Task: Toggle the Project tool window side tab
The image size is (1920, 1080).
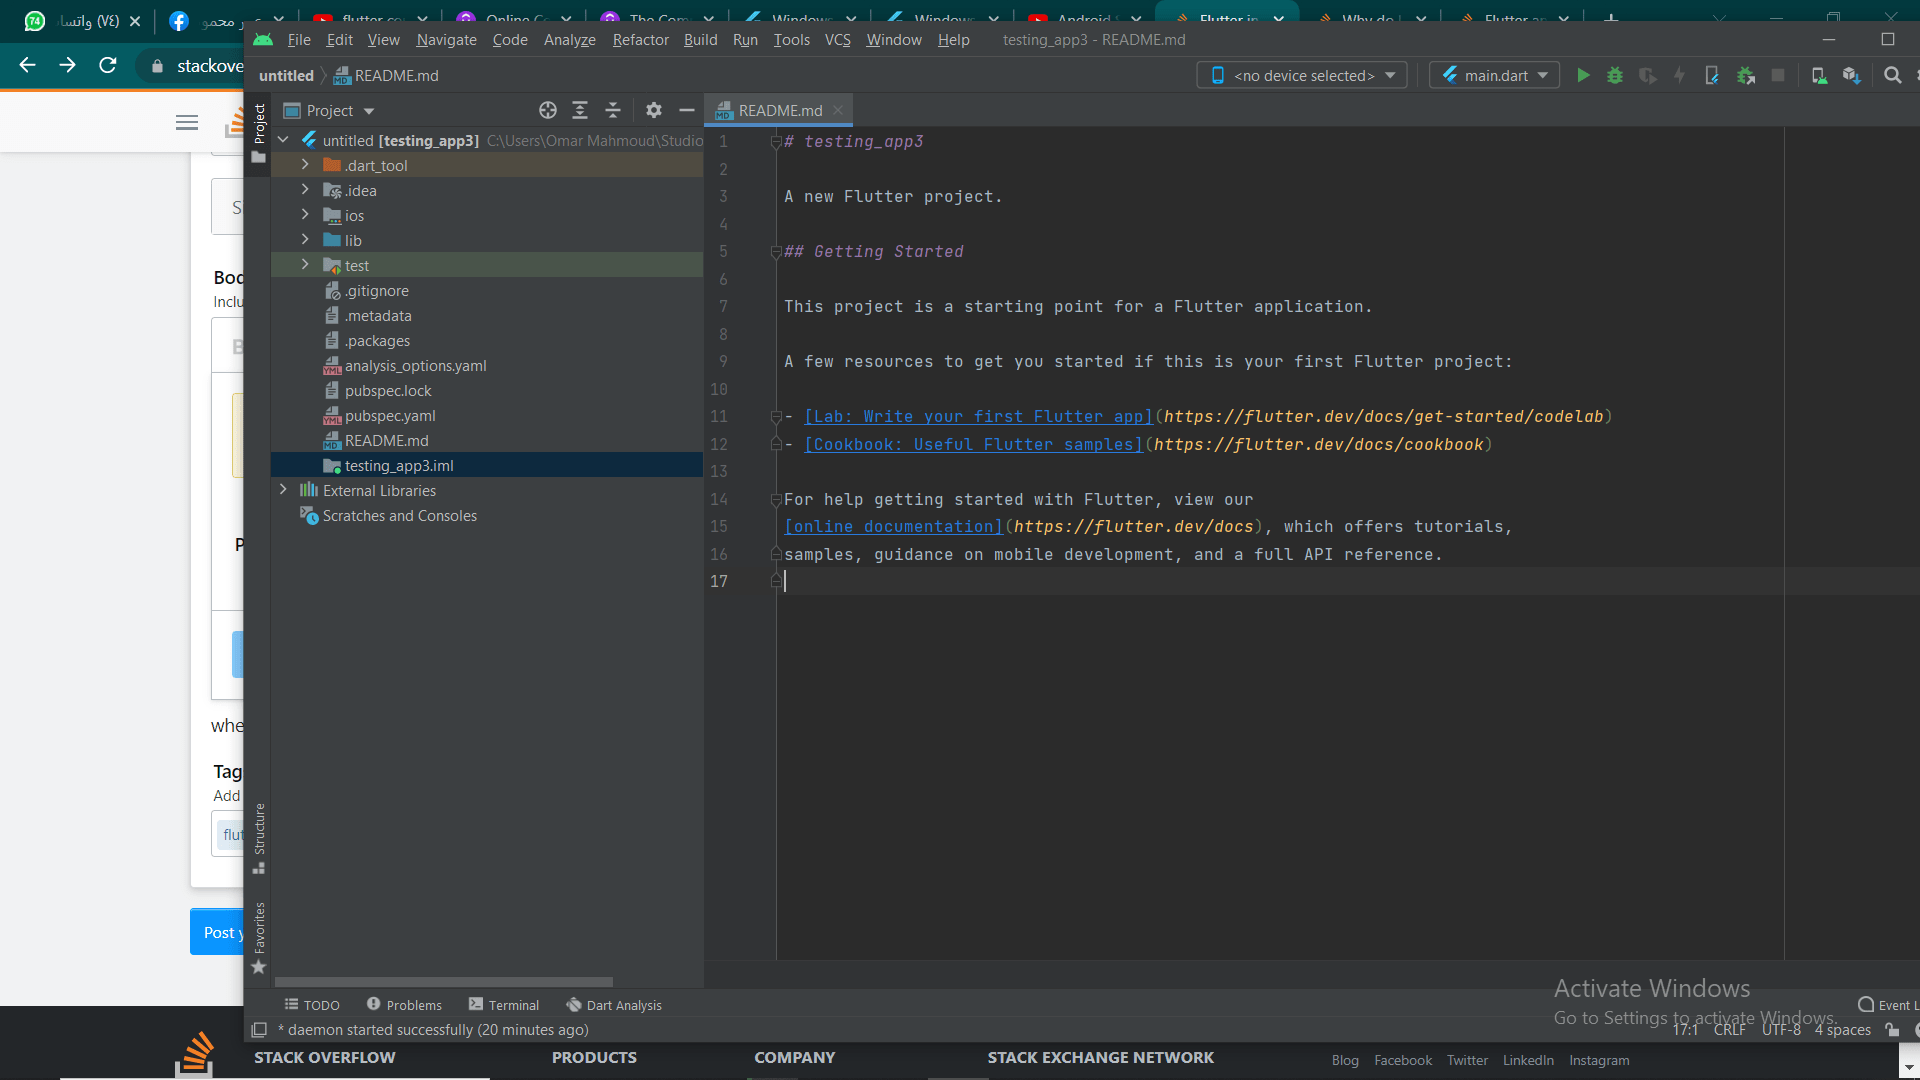Action: pyautogui.click(x=259, y=123)
